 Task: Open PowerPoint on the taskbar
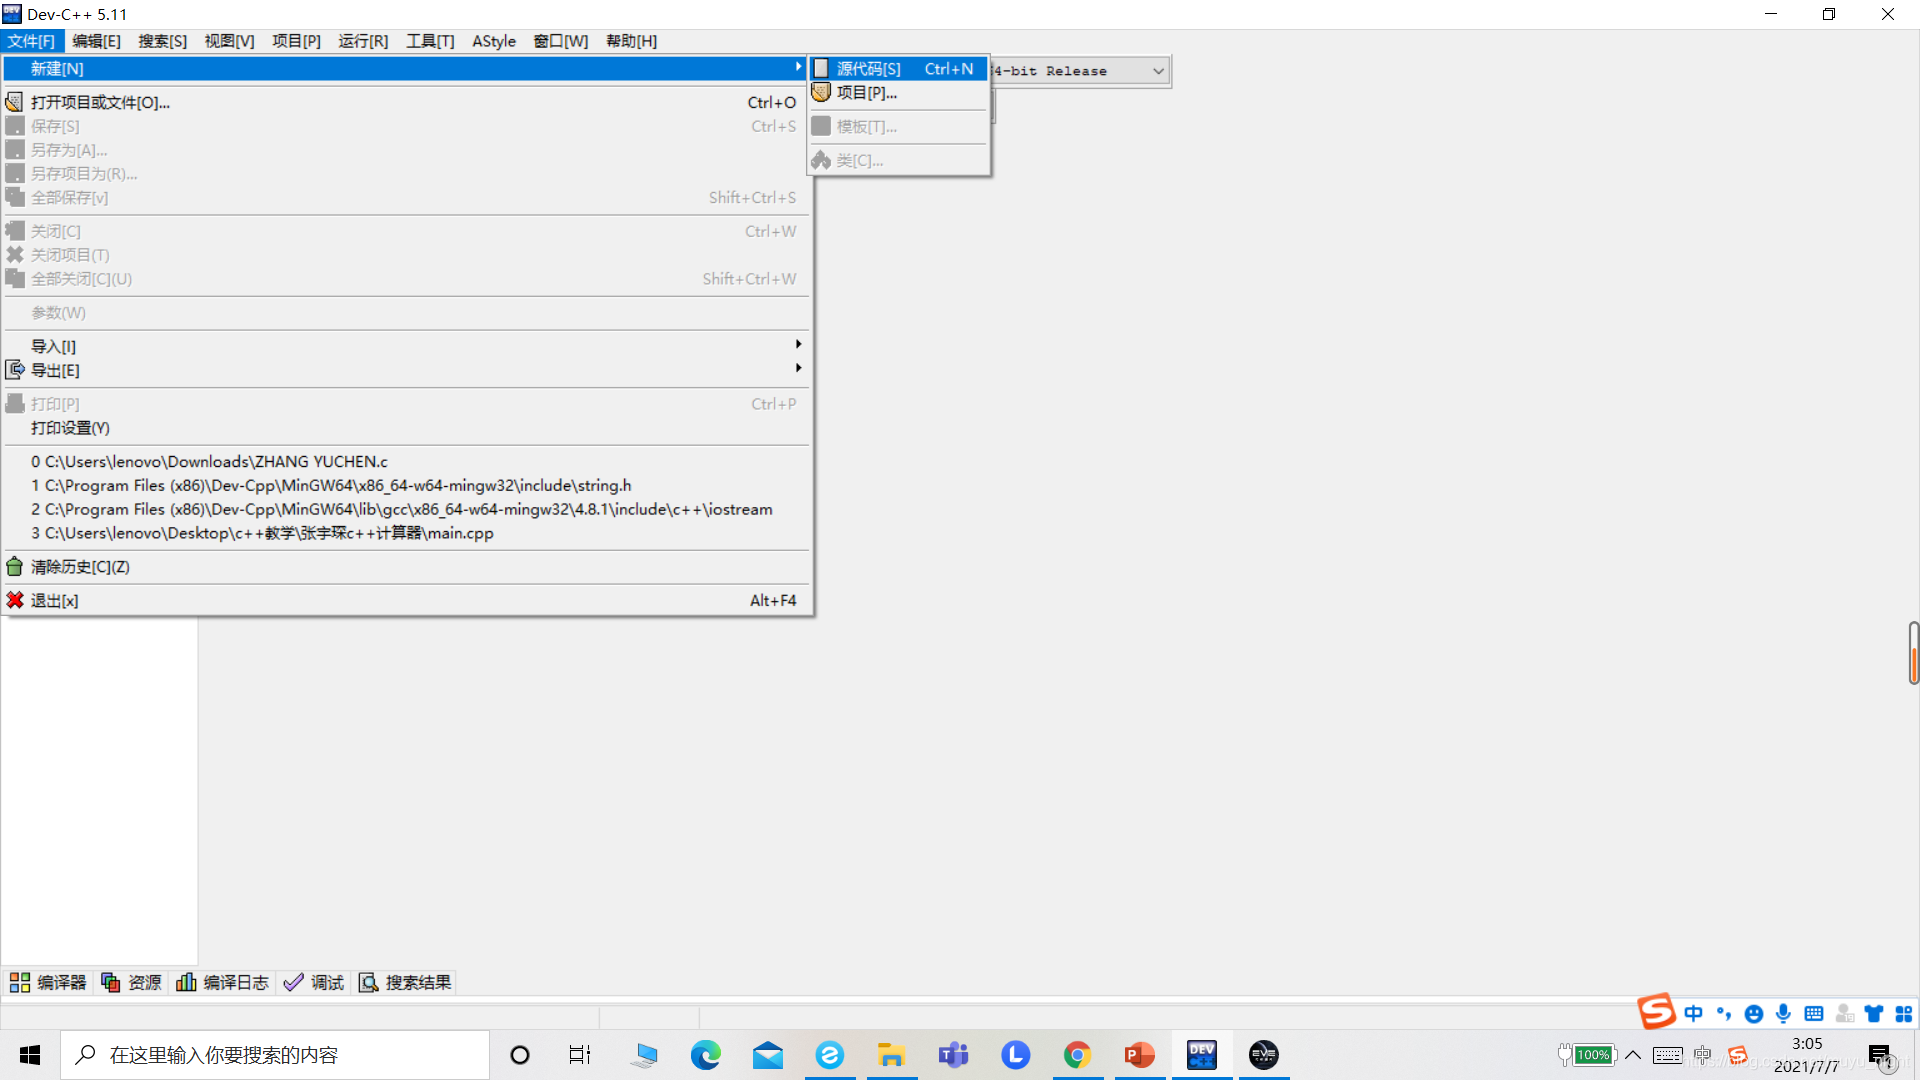tap(1139, 1055)
